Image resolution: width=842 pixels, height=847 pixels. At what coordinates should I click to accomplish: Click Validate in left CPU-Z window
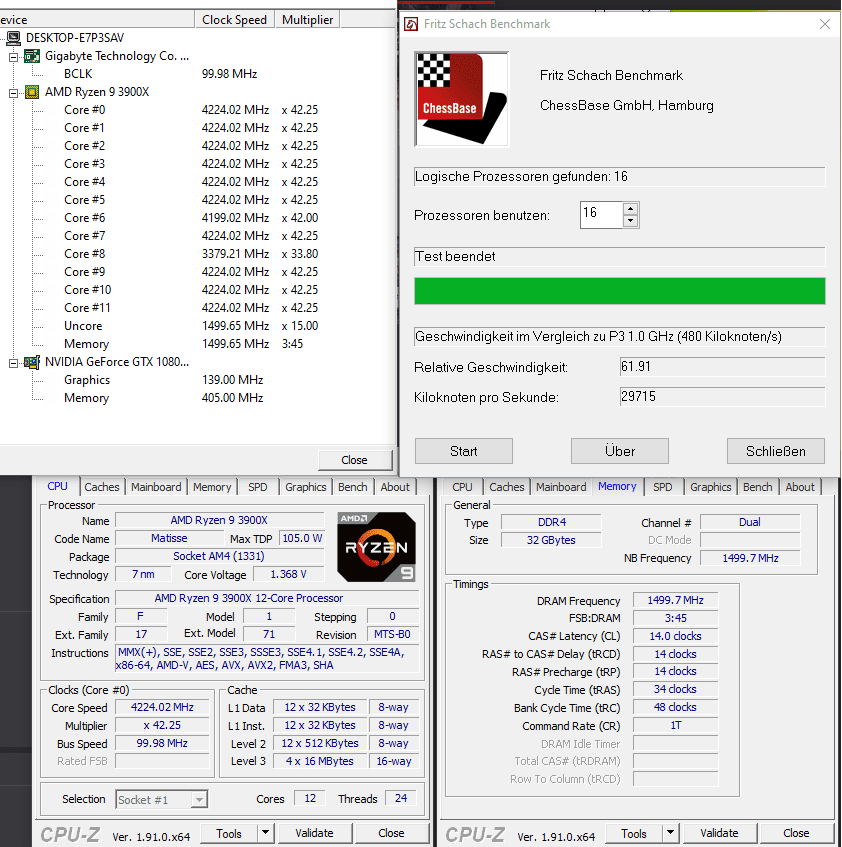314,833
